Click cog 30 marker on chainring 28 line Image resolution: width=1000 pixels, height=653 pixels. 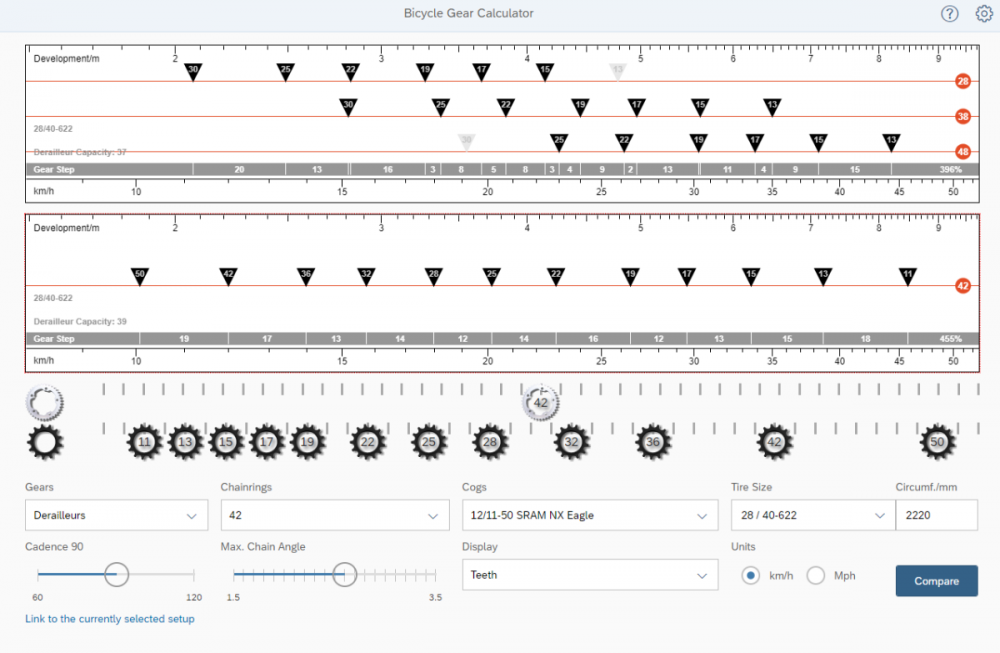pyautogui.click(x=193, y=71)
